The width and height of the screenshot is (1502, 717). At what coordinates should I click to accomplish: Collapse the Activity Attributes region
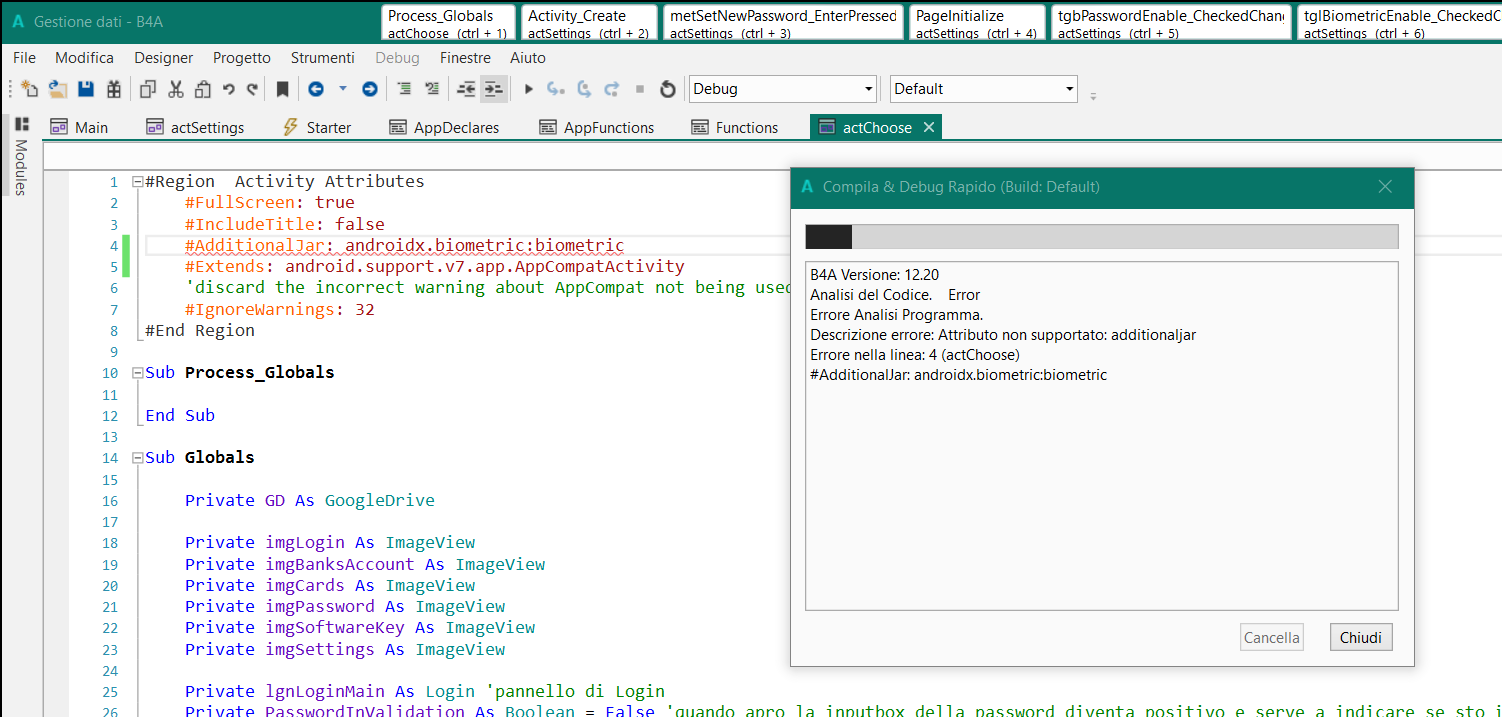(137, 182)
